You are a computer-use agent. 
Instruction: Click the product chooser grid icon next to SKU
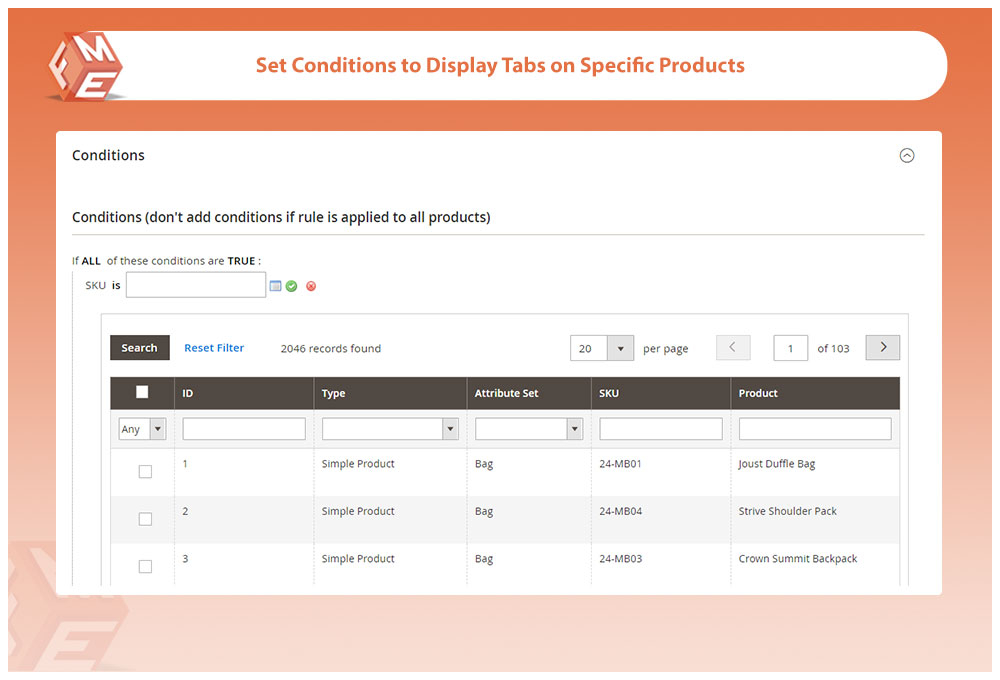click(276, 286)
